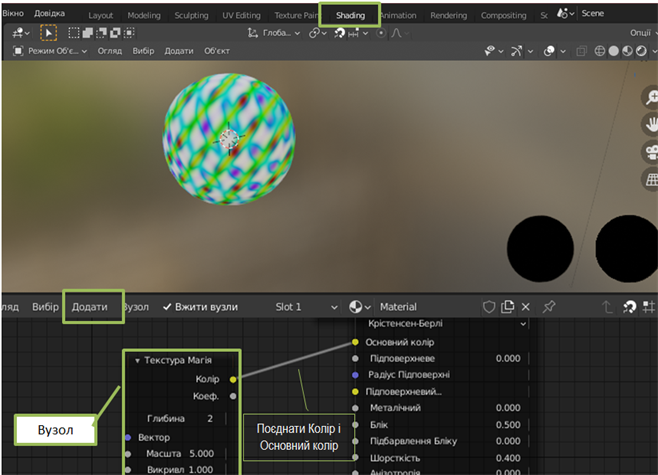658x475 pixels.
Task: Toggle the 'Вжити вузли' checkbox
Action: coord(168,307)
